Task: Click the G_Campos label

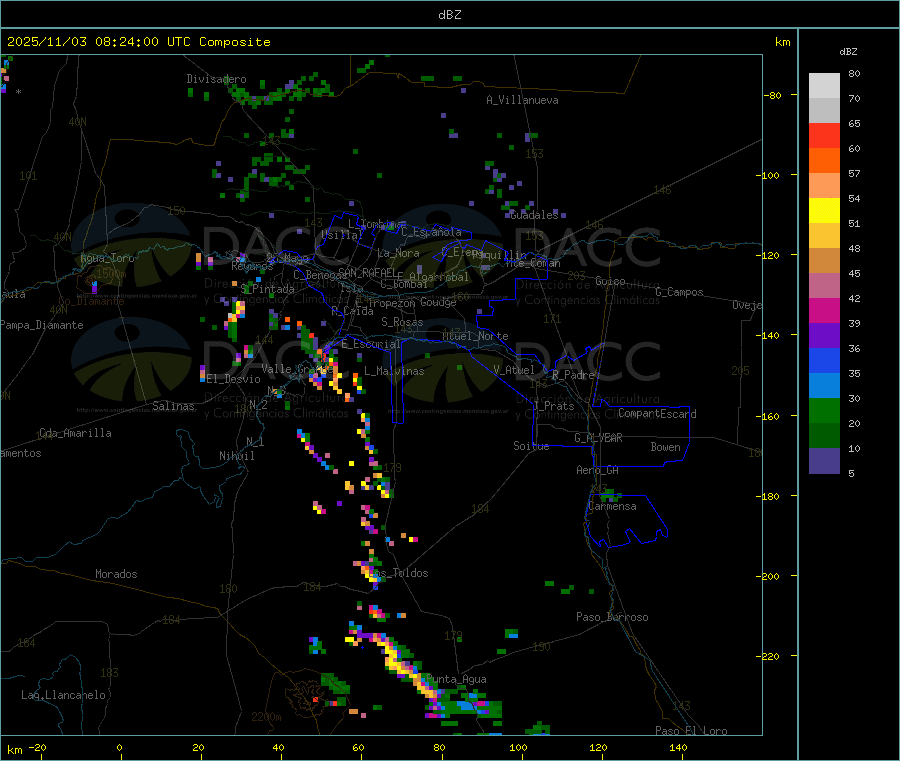Action: click(x=680, y=292)
